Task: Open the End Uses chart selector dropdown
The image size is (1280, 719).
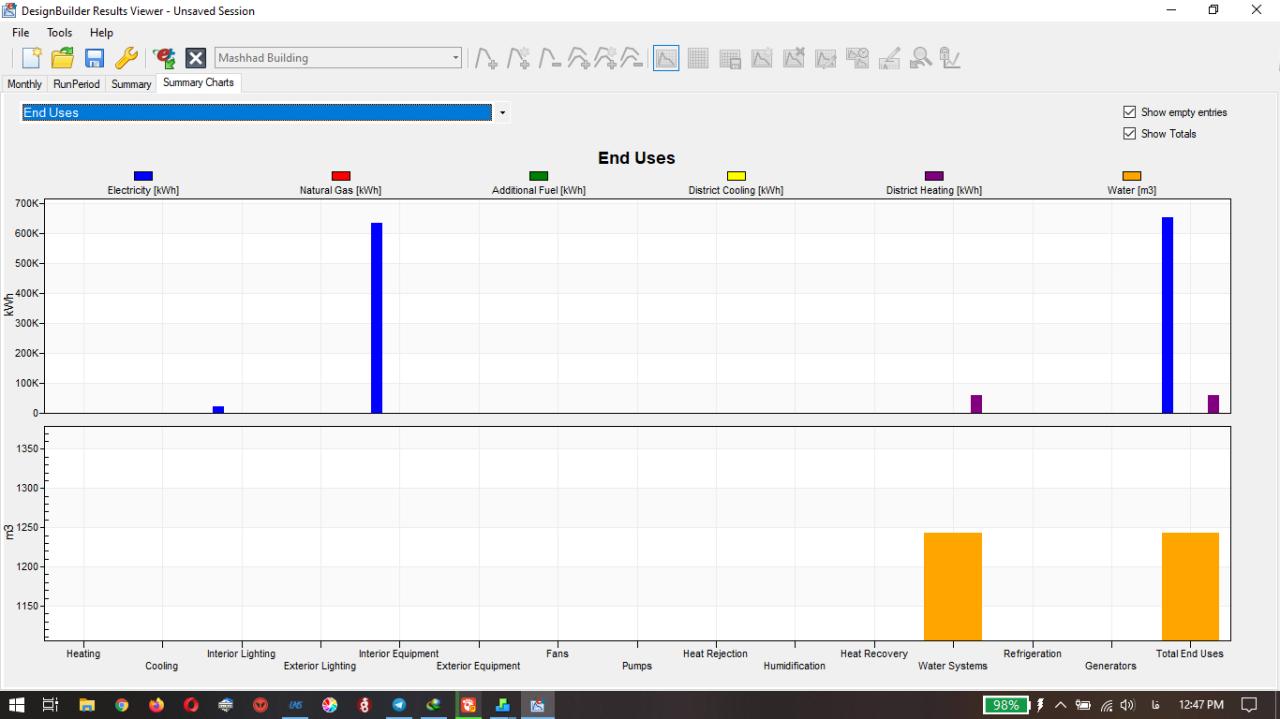Action: (x=502, y=113)
